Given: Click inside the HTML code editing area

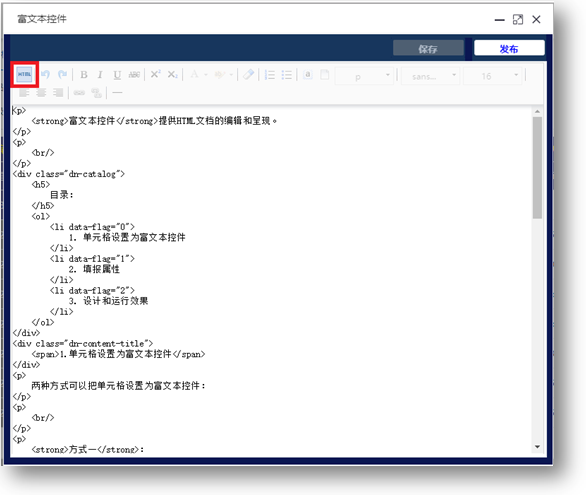Looking at the screenshot, I should [271, 280].
